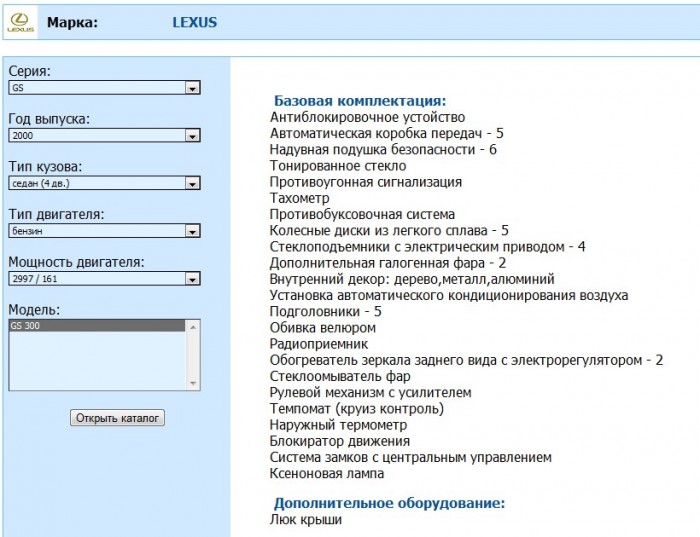
Task: Click the Дополнительное оборудование heading
Action: coord(389,503)
